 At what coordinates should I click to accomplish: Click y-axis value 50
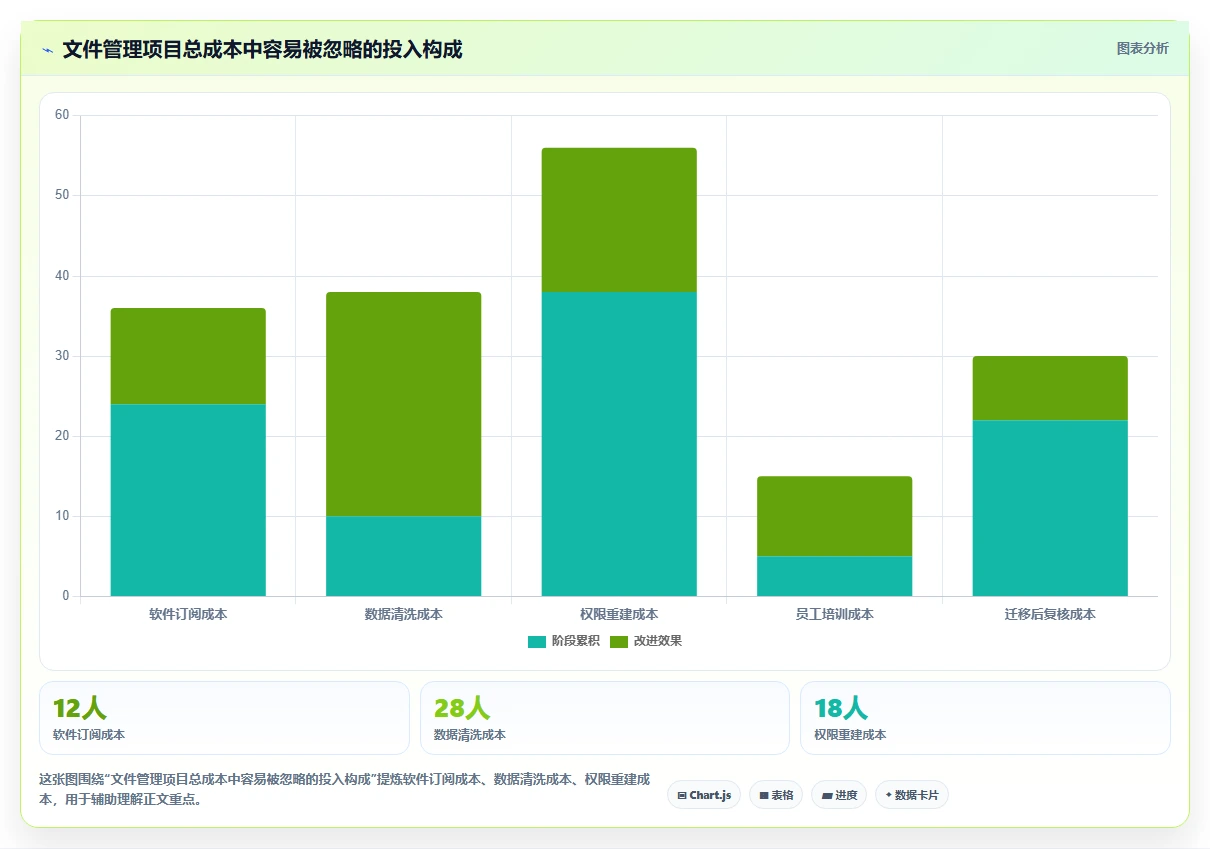(62, 195)
